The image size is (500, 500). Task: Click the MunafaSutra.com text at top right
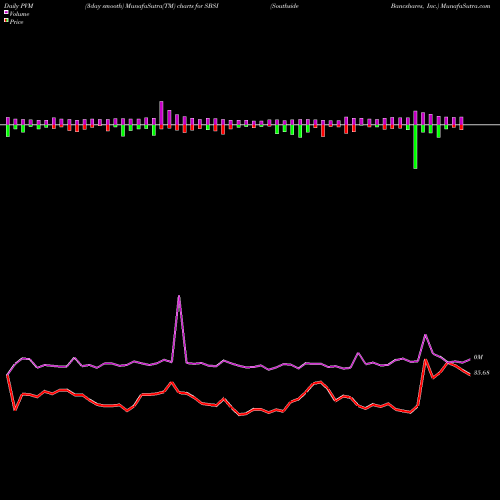465,6
